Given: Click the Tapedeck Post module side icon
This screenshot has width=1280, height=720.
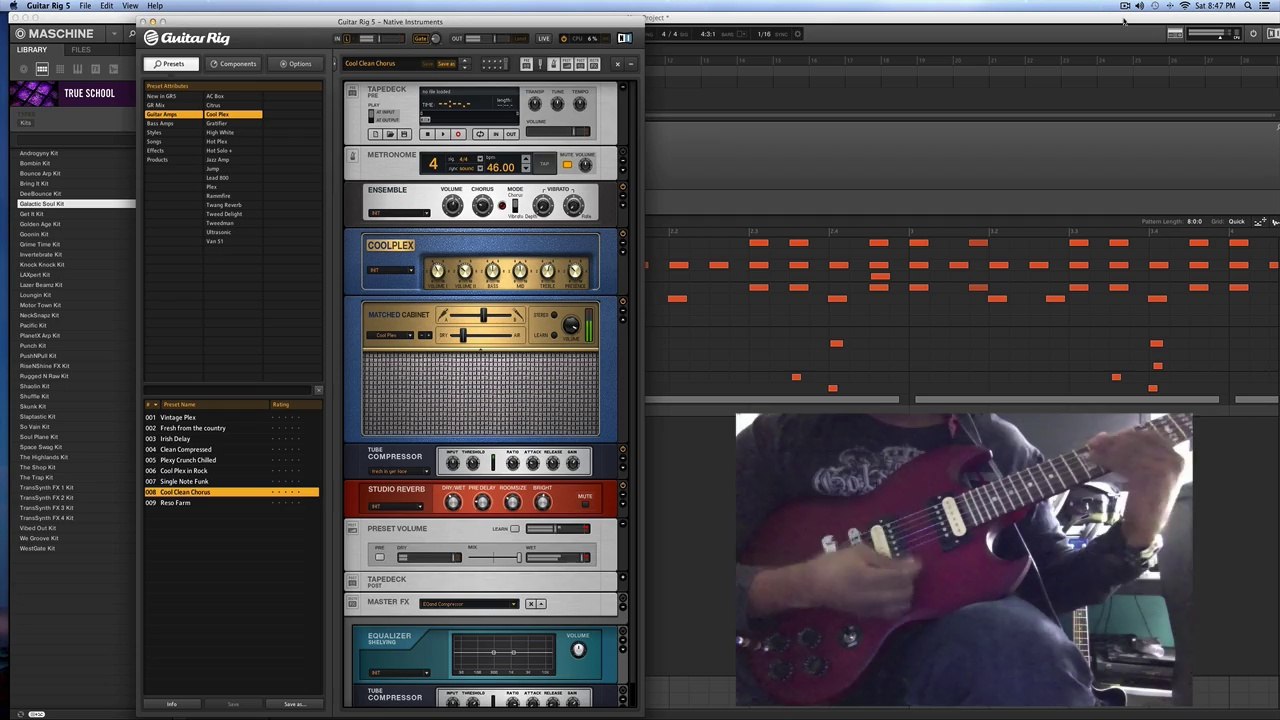Looking at the screenshot, I should [353, 581].
